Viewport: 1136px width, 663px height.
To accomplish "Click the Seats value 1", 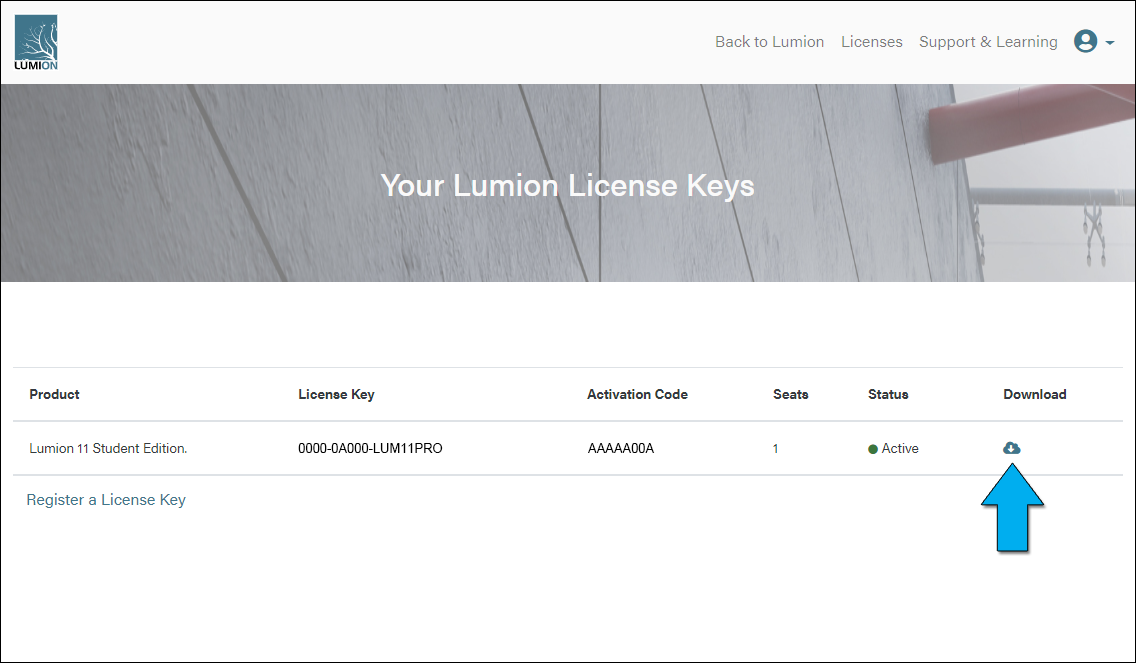I will 775,449.
